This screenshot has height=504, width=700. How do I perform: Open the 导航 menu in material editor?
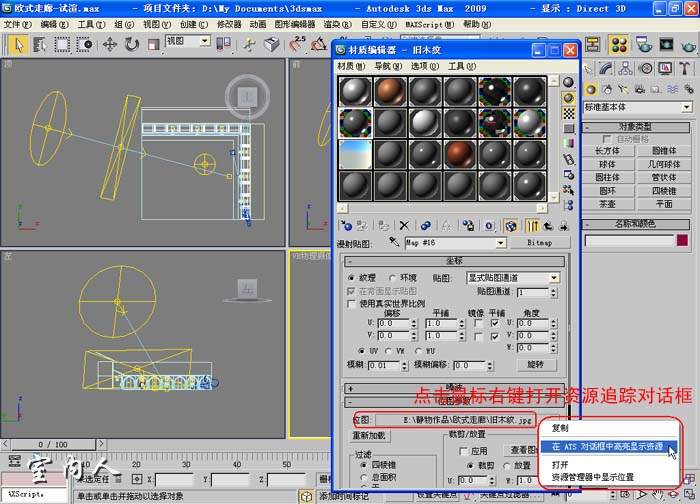388,66
